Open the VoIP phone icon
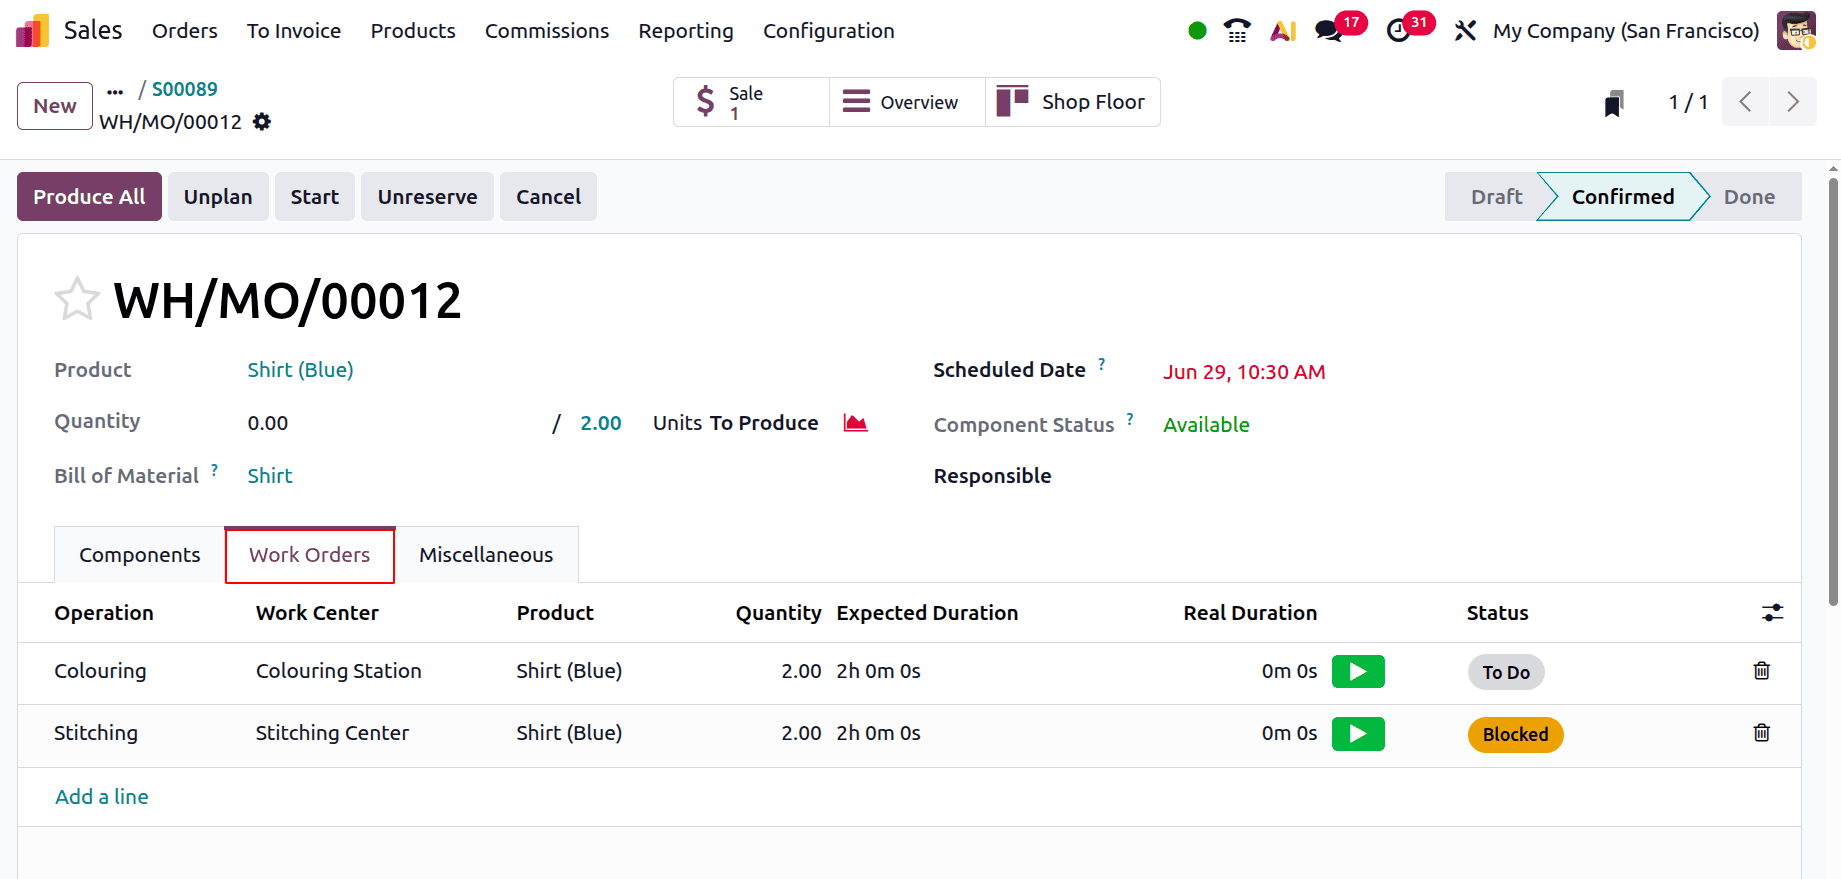 tap(1237, 31)
